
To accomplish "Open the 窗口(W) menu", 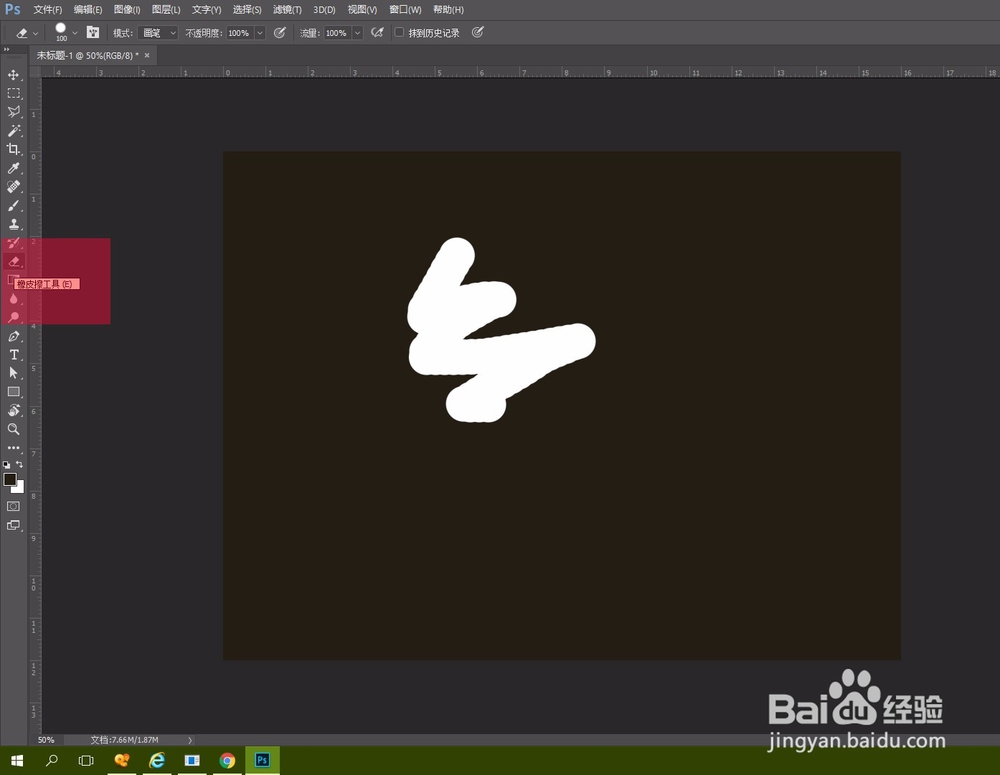I will (x=405, y=10).
